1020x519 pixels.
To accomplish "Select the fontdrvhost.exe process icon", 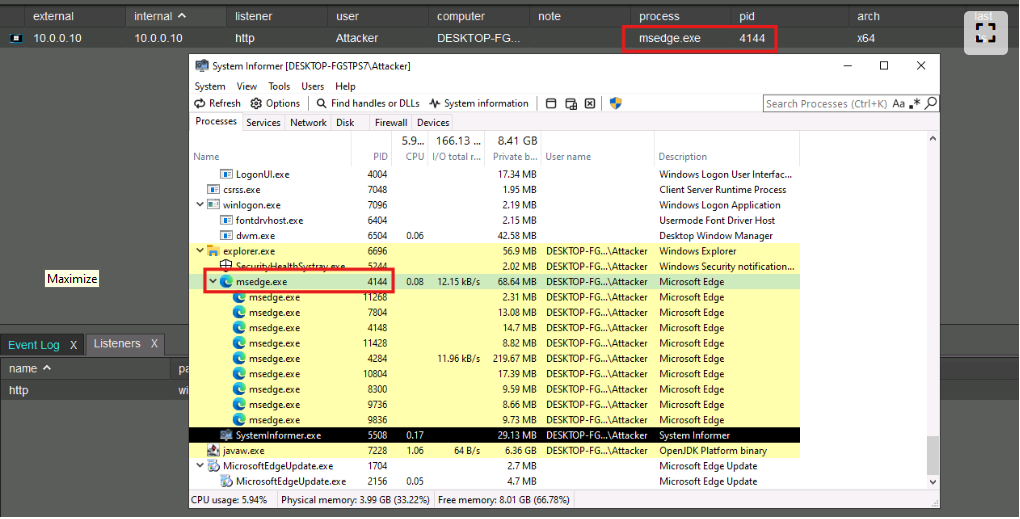I will click(x=226, y=220).
